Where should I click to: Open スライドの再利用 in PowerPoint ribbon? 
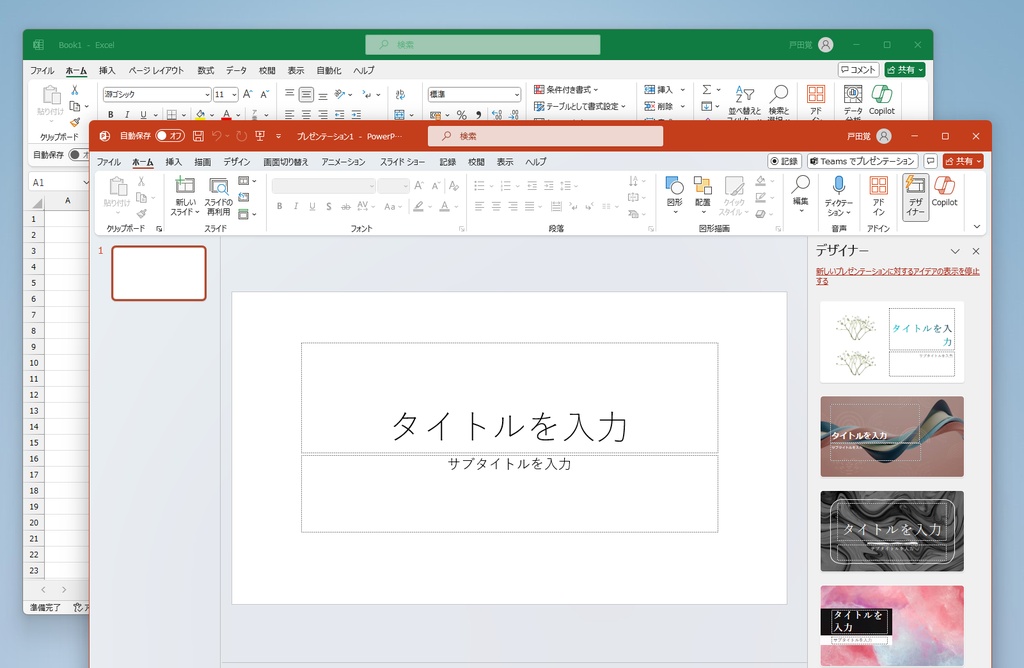pyautogui.click(x=218, y=185)
